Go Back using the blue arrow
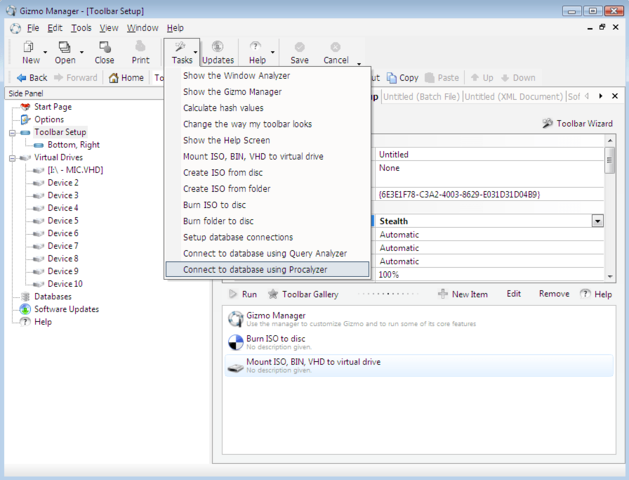Screen dimensions: 629x480 (21, 78)
